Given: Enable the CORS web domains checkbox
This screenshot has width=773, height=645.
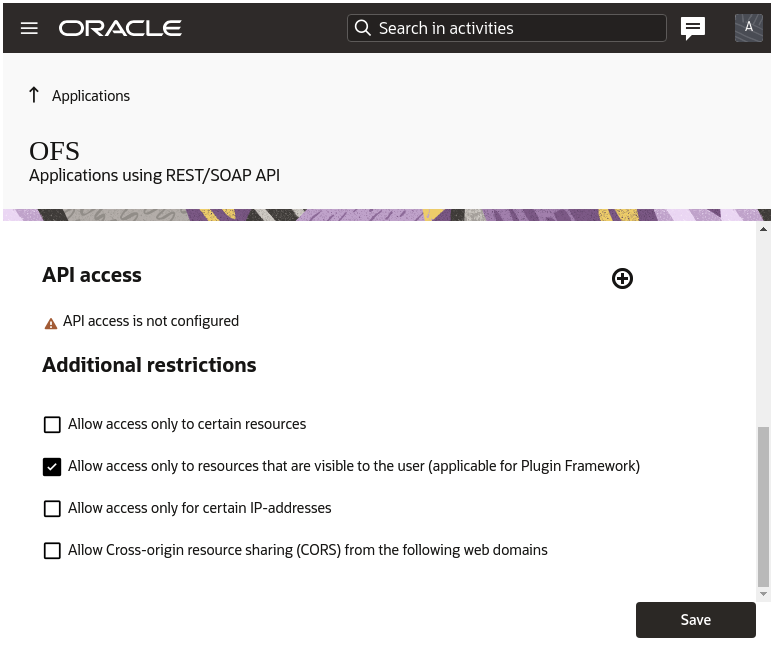Looking at the screenshot, I should [52, 550].
